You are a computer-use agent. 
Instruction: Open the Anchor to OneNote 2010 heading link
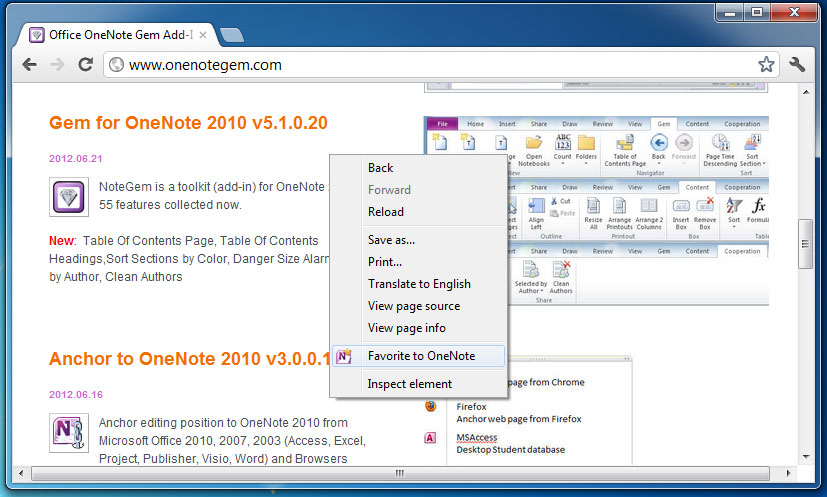click(189, 359)
